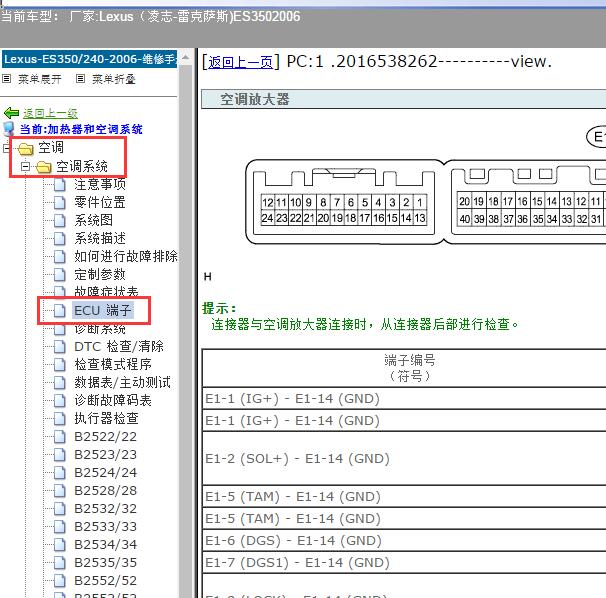Screen dimensions: 606x598
Task: Click the page icon next to B2522/22
Action: pyautogui.click(x=60, y=436)
